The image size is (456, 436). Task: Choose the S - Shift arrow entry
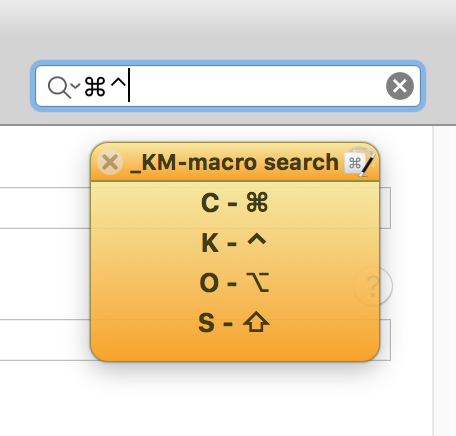pos(235,322)
